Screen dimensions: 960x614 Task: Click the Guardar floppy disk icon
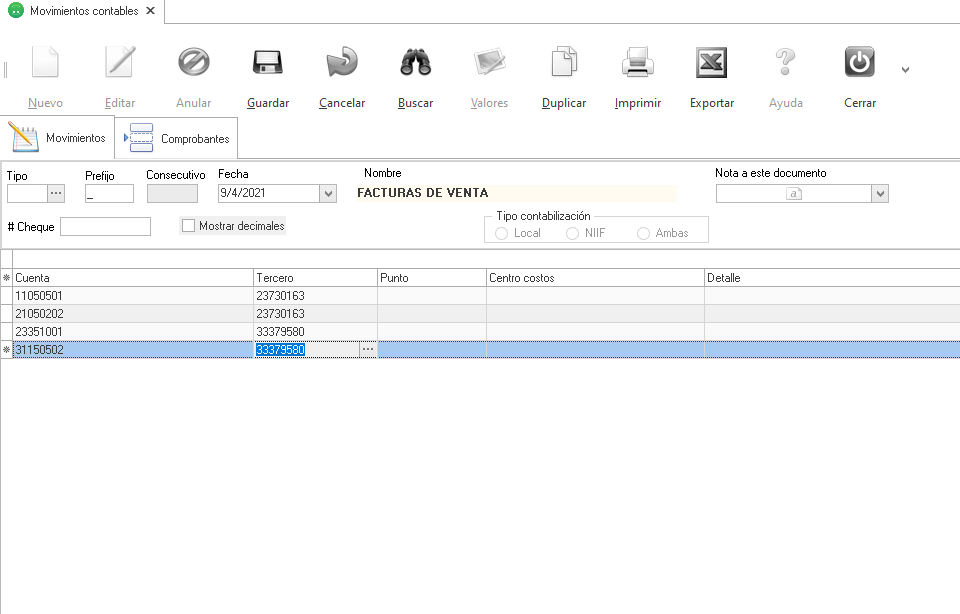pos(267,64)
